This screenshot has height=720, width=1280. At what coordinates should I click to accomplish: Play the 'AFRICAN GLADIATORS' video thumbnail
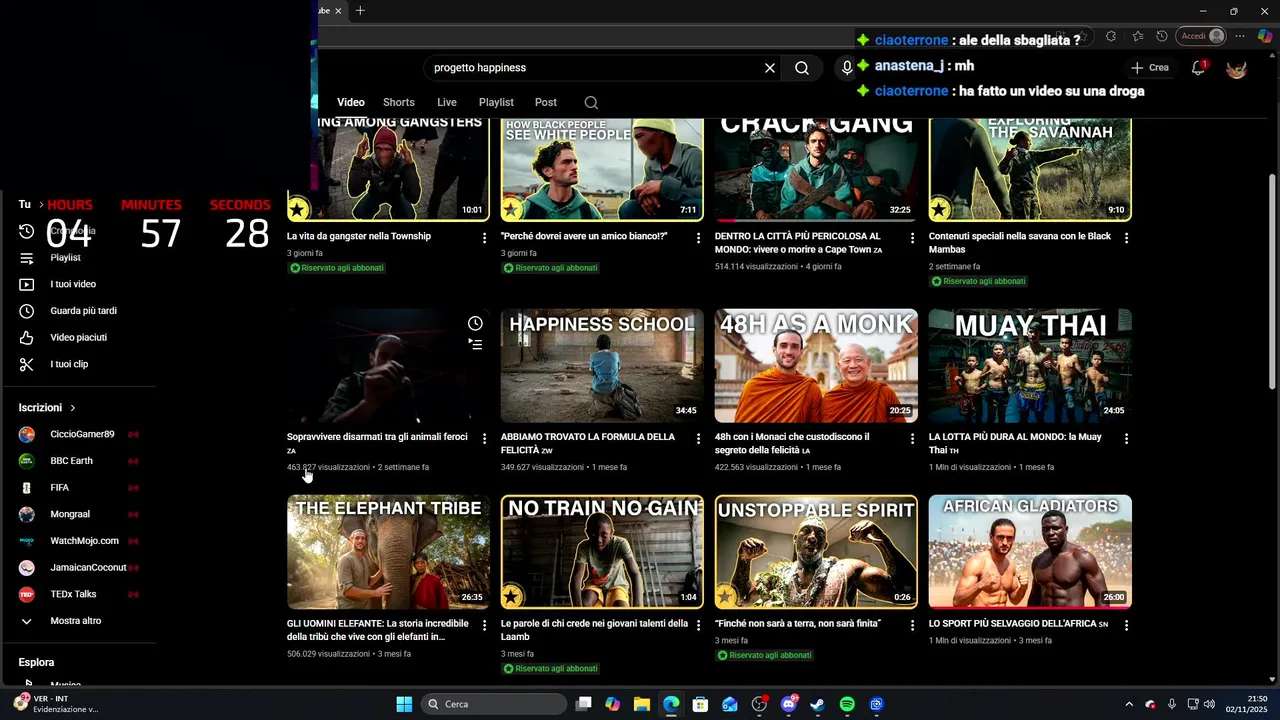click(1030, 552)
